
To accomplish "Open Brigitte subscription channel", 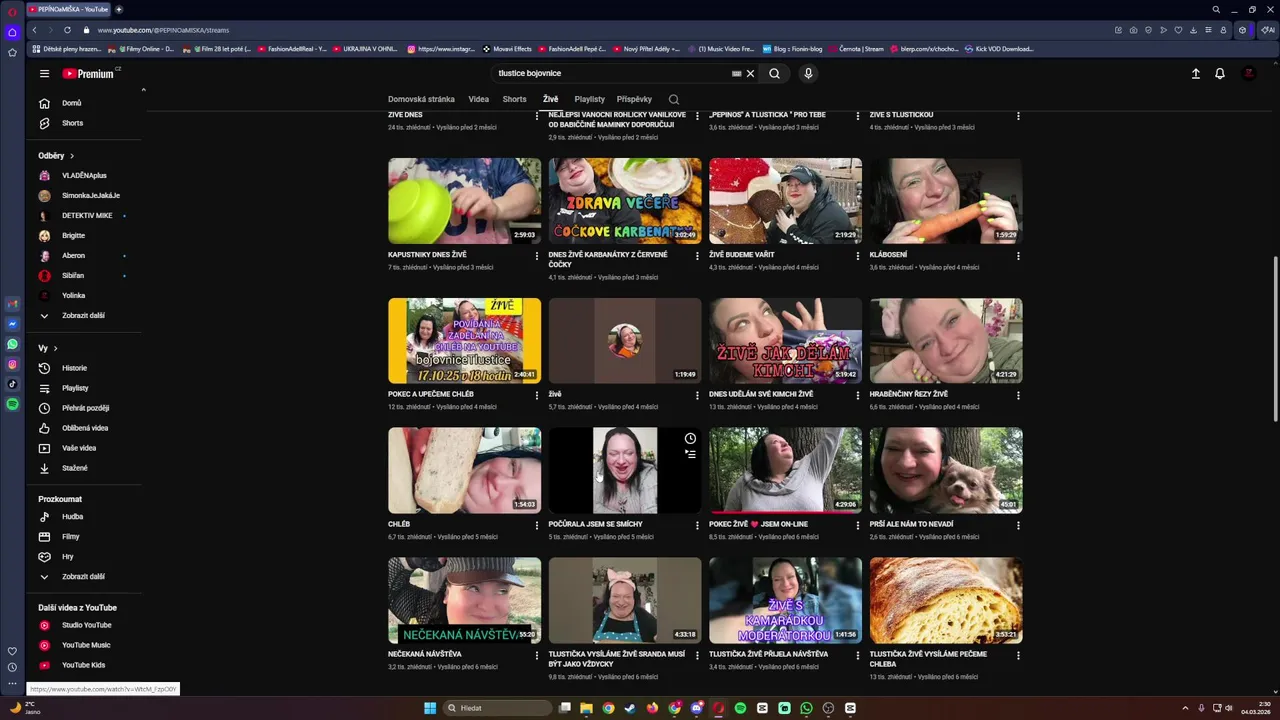I will [84, 236].
